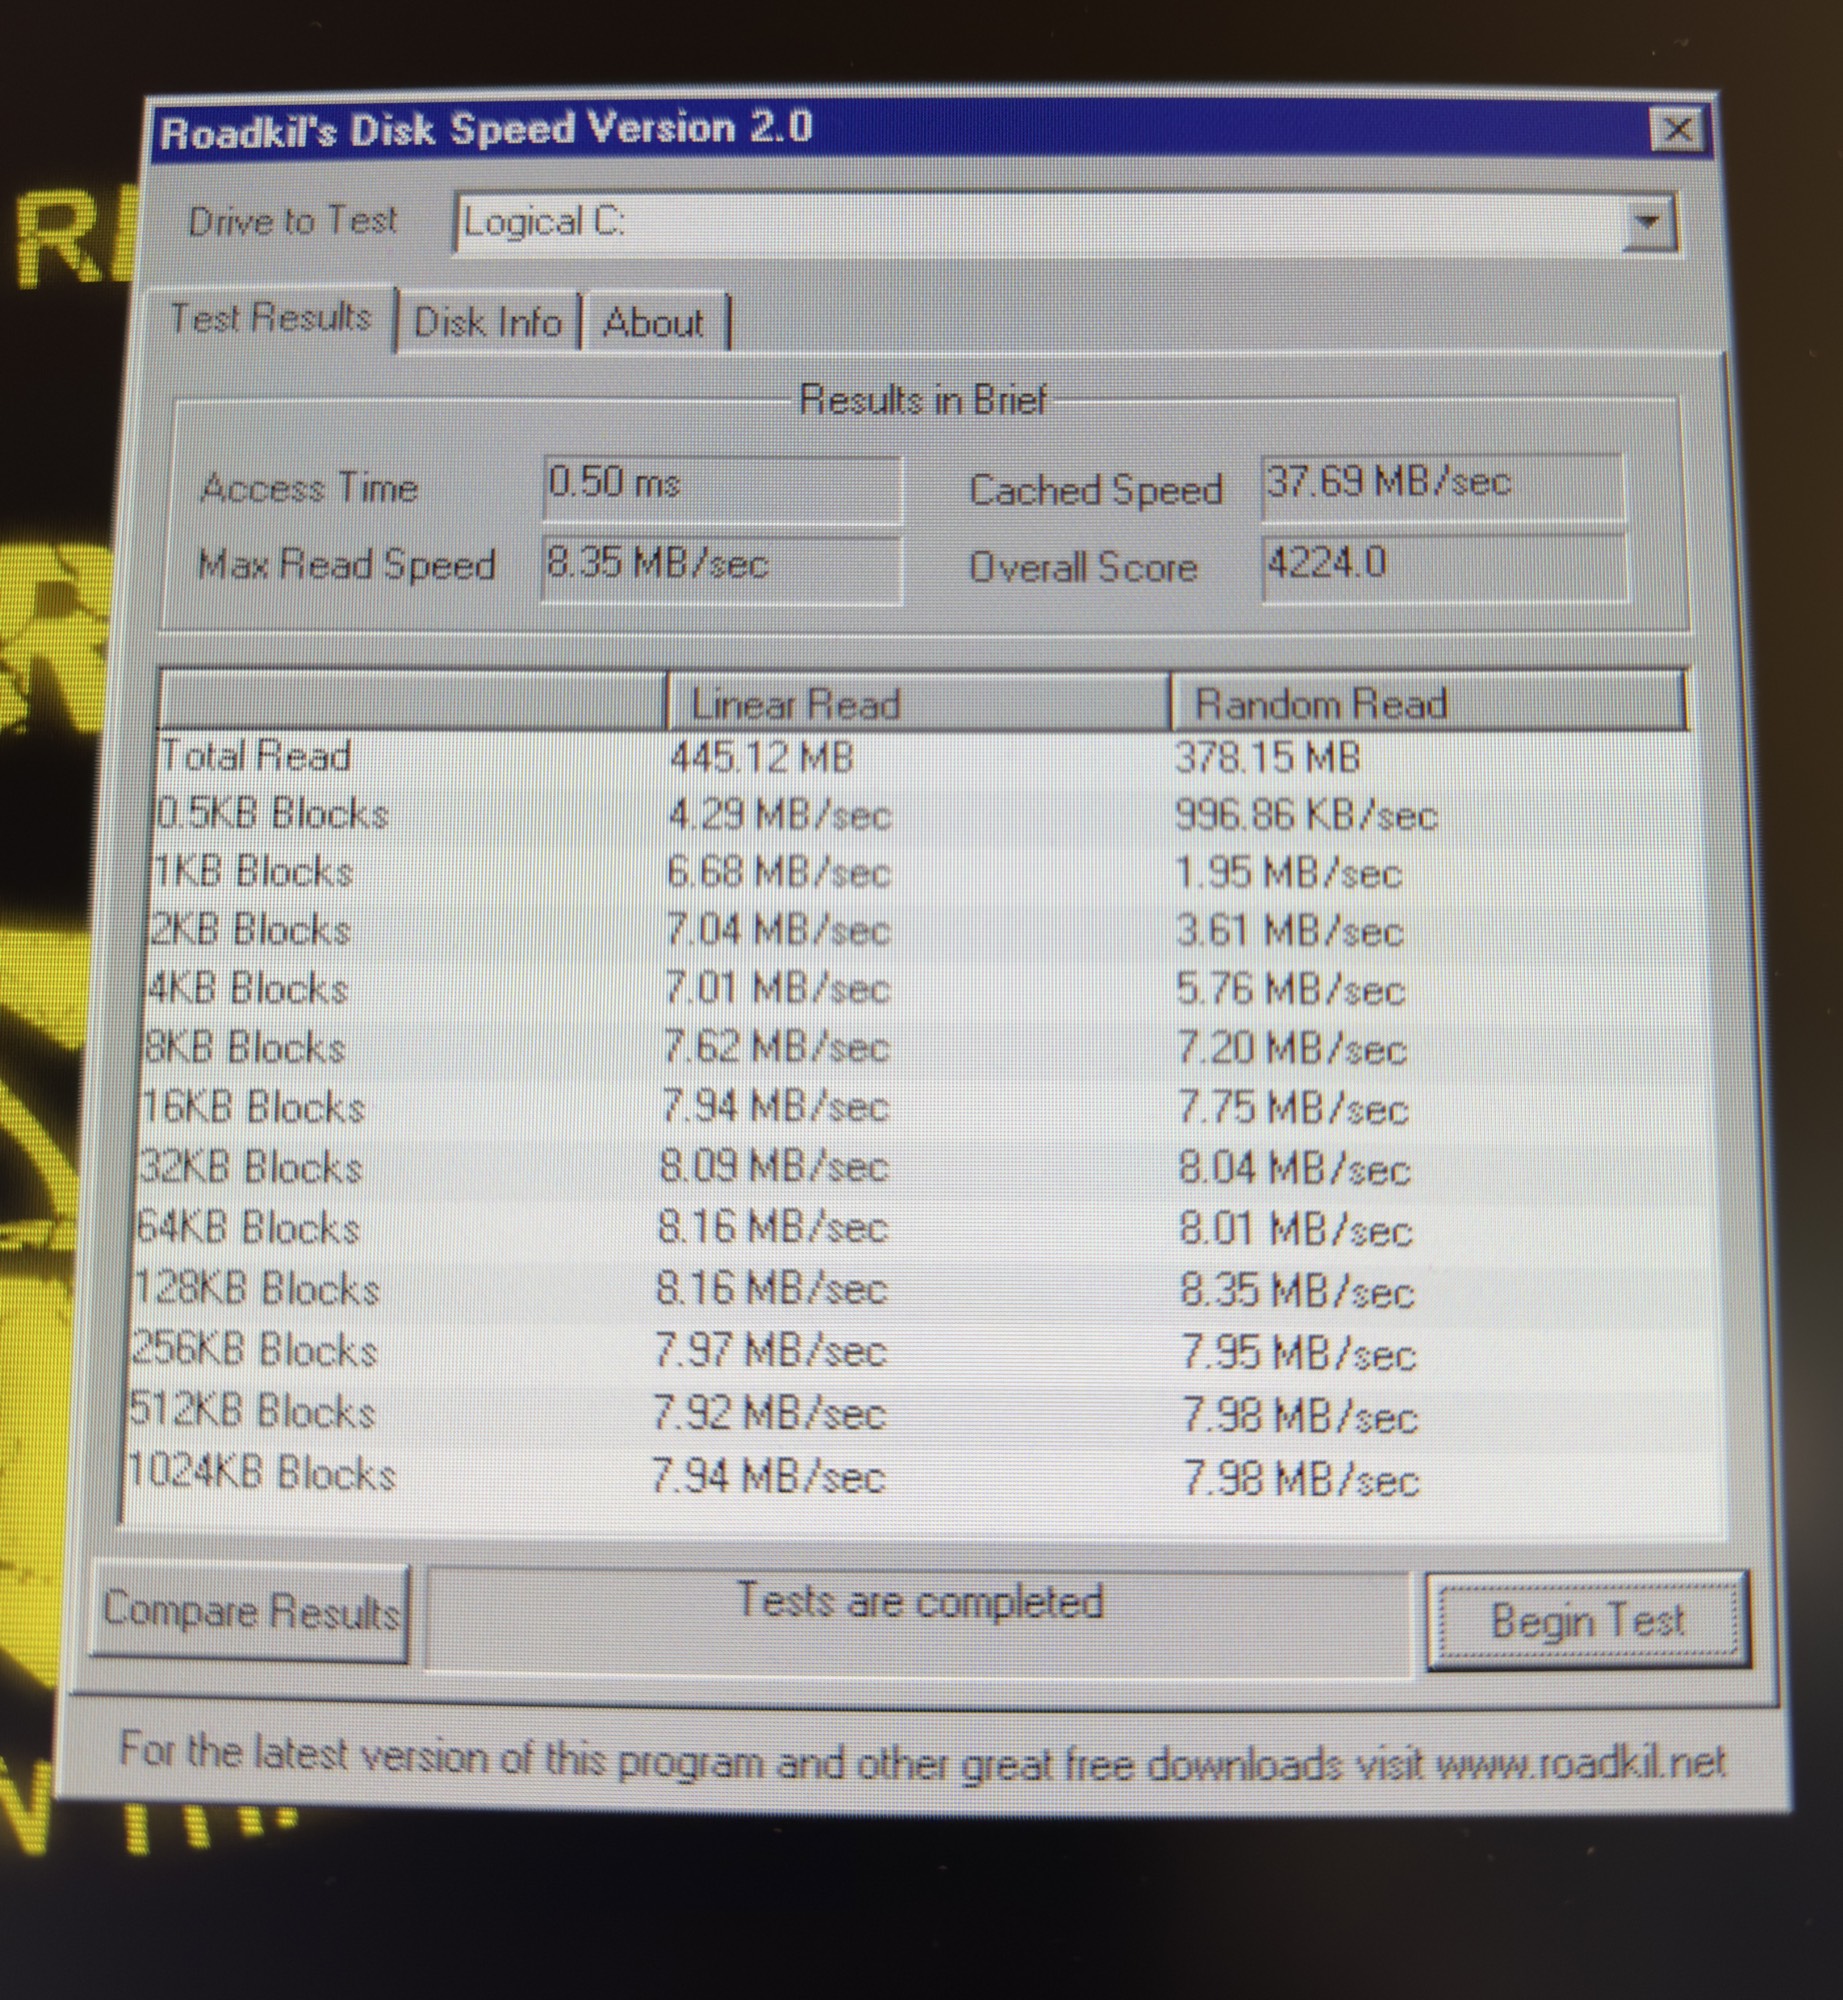
Task: Click the Compare Results button
Action: (x=250, y=1611)
